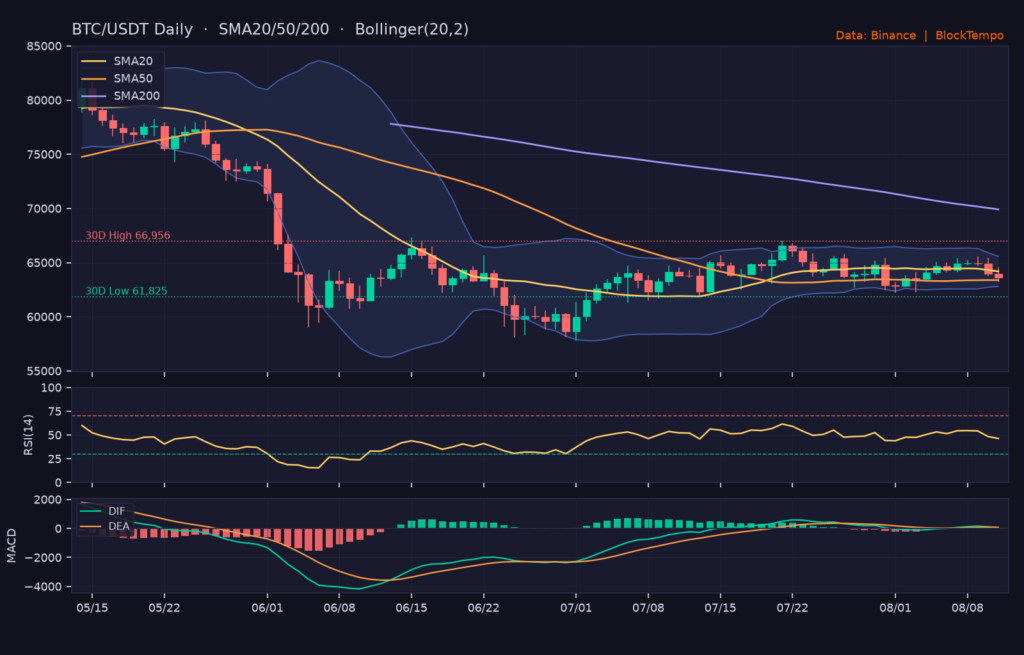Click the 65000 price axis label
This screenshot has height=655, width=1024.
(x=44, y=263)
